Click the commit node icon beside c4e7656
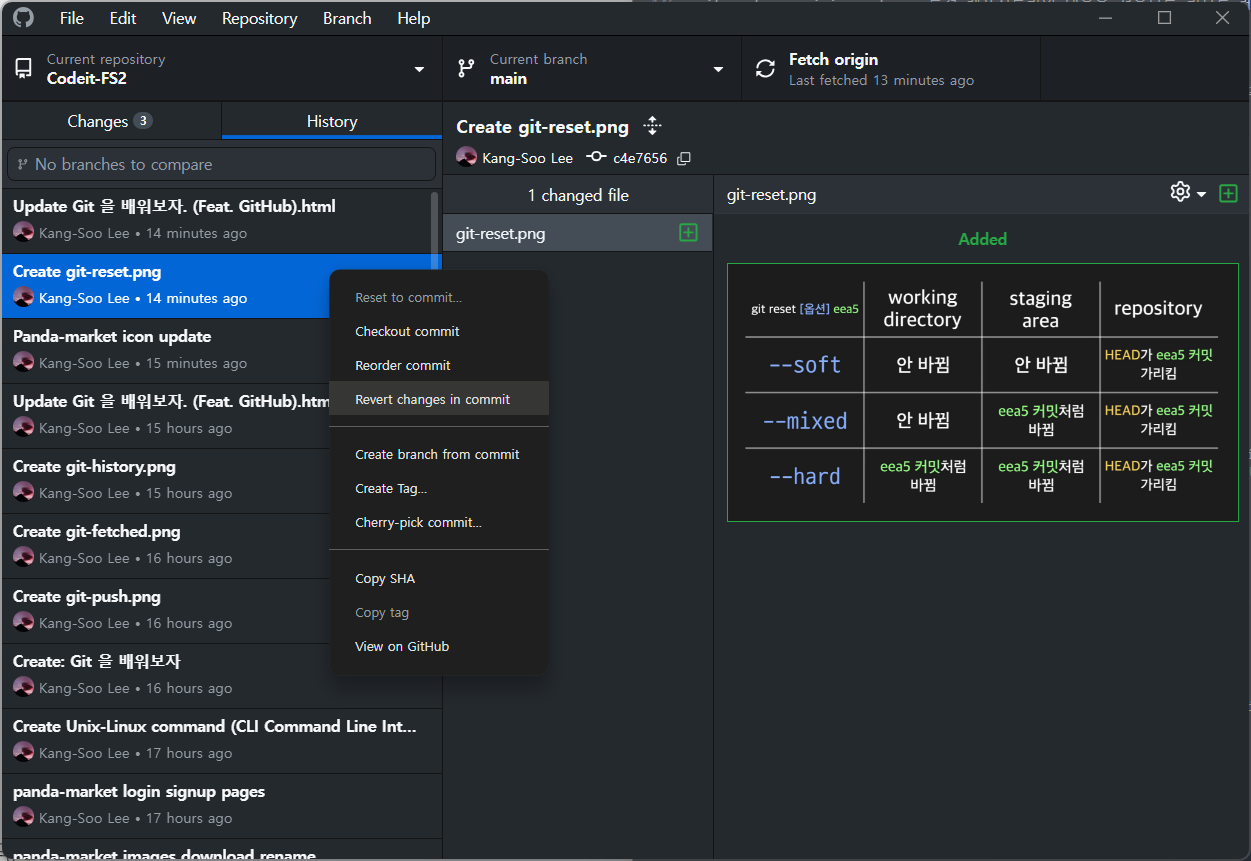 coord(597,157)
